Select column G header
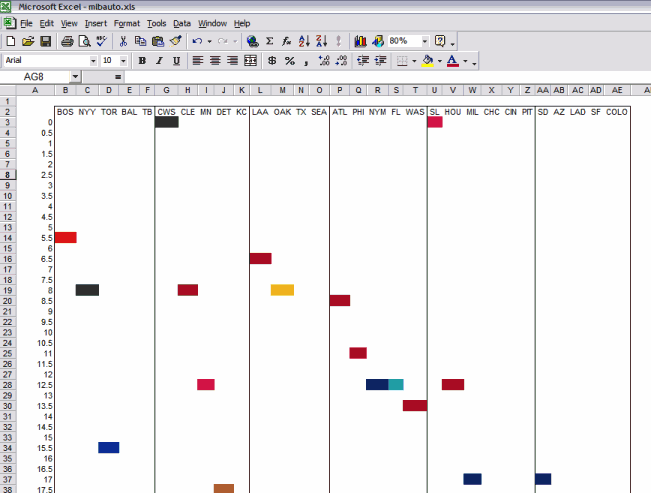Image resolution: width=651 pixels, height=493 pixels. tap(166, 90)
